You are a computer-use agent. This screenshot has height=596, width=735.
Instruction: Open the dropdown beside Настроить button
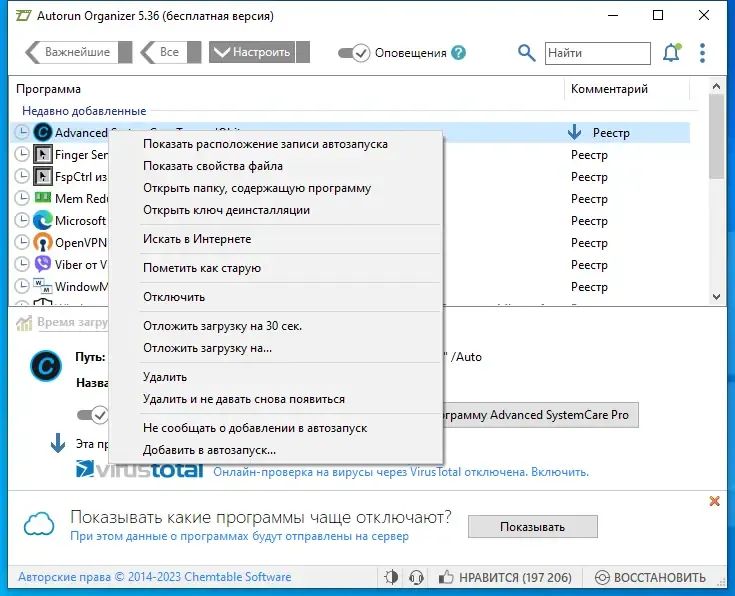click(303, 52)
